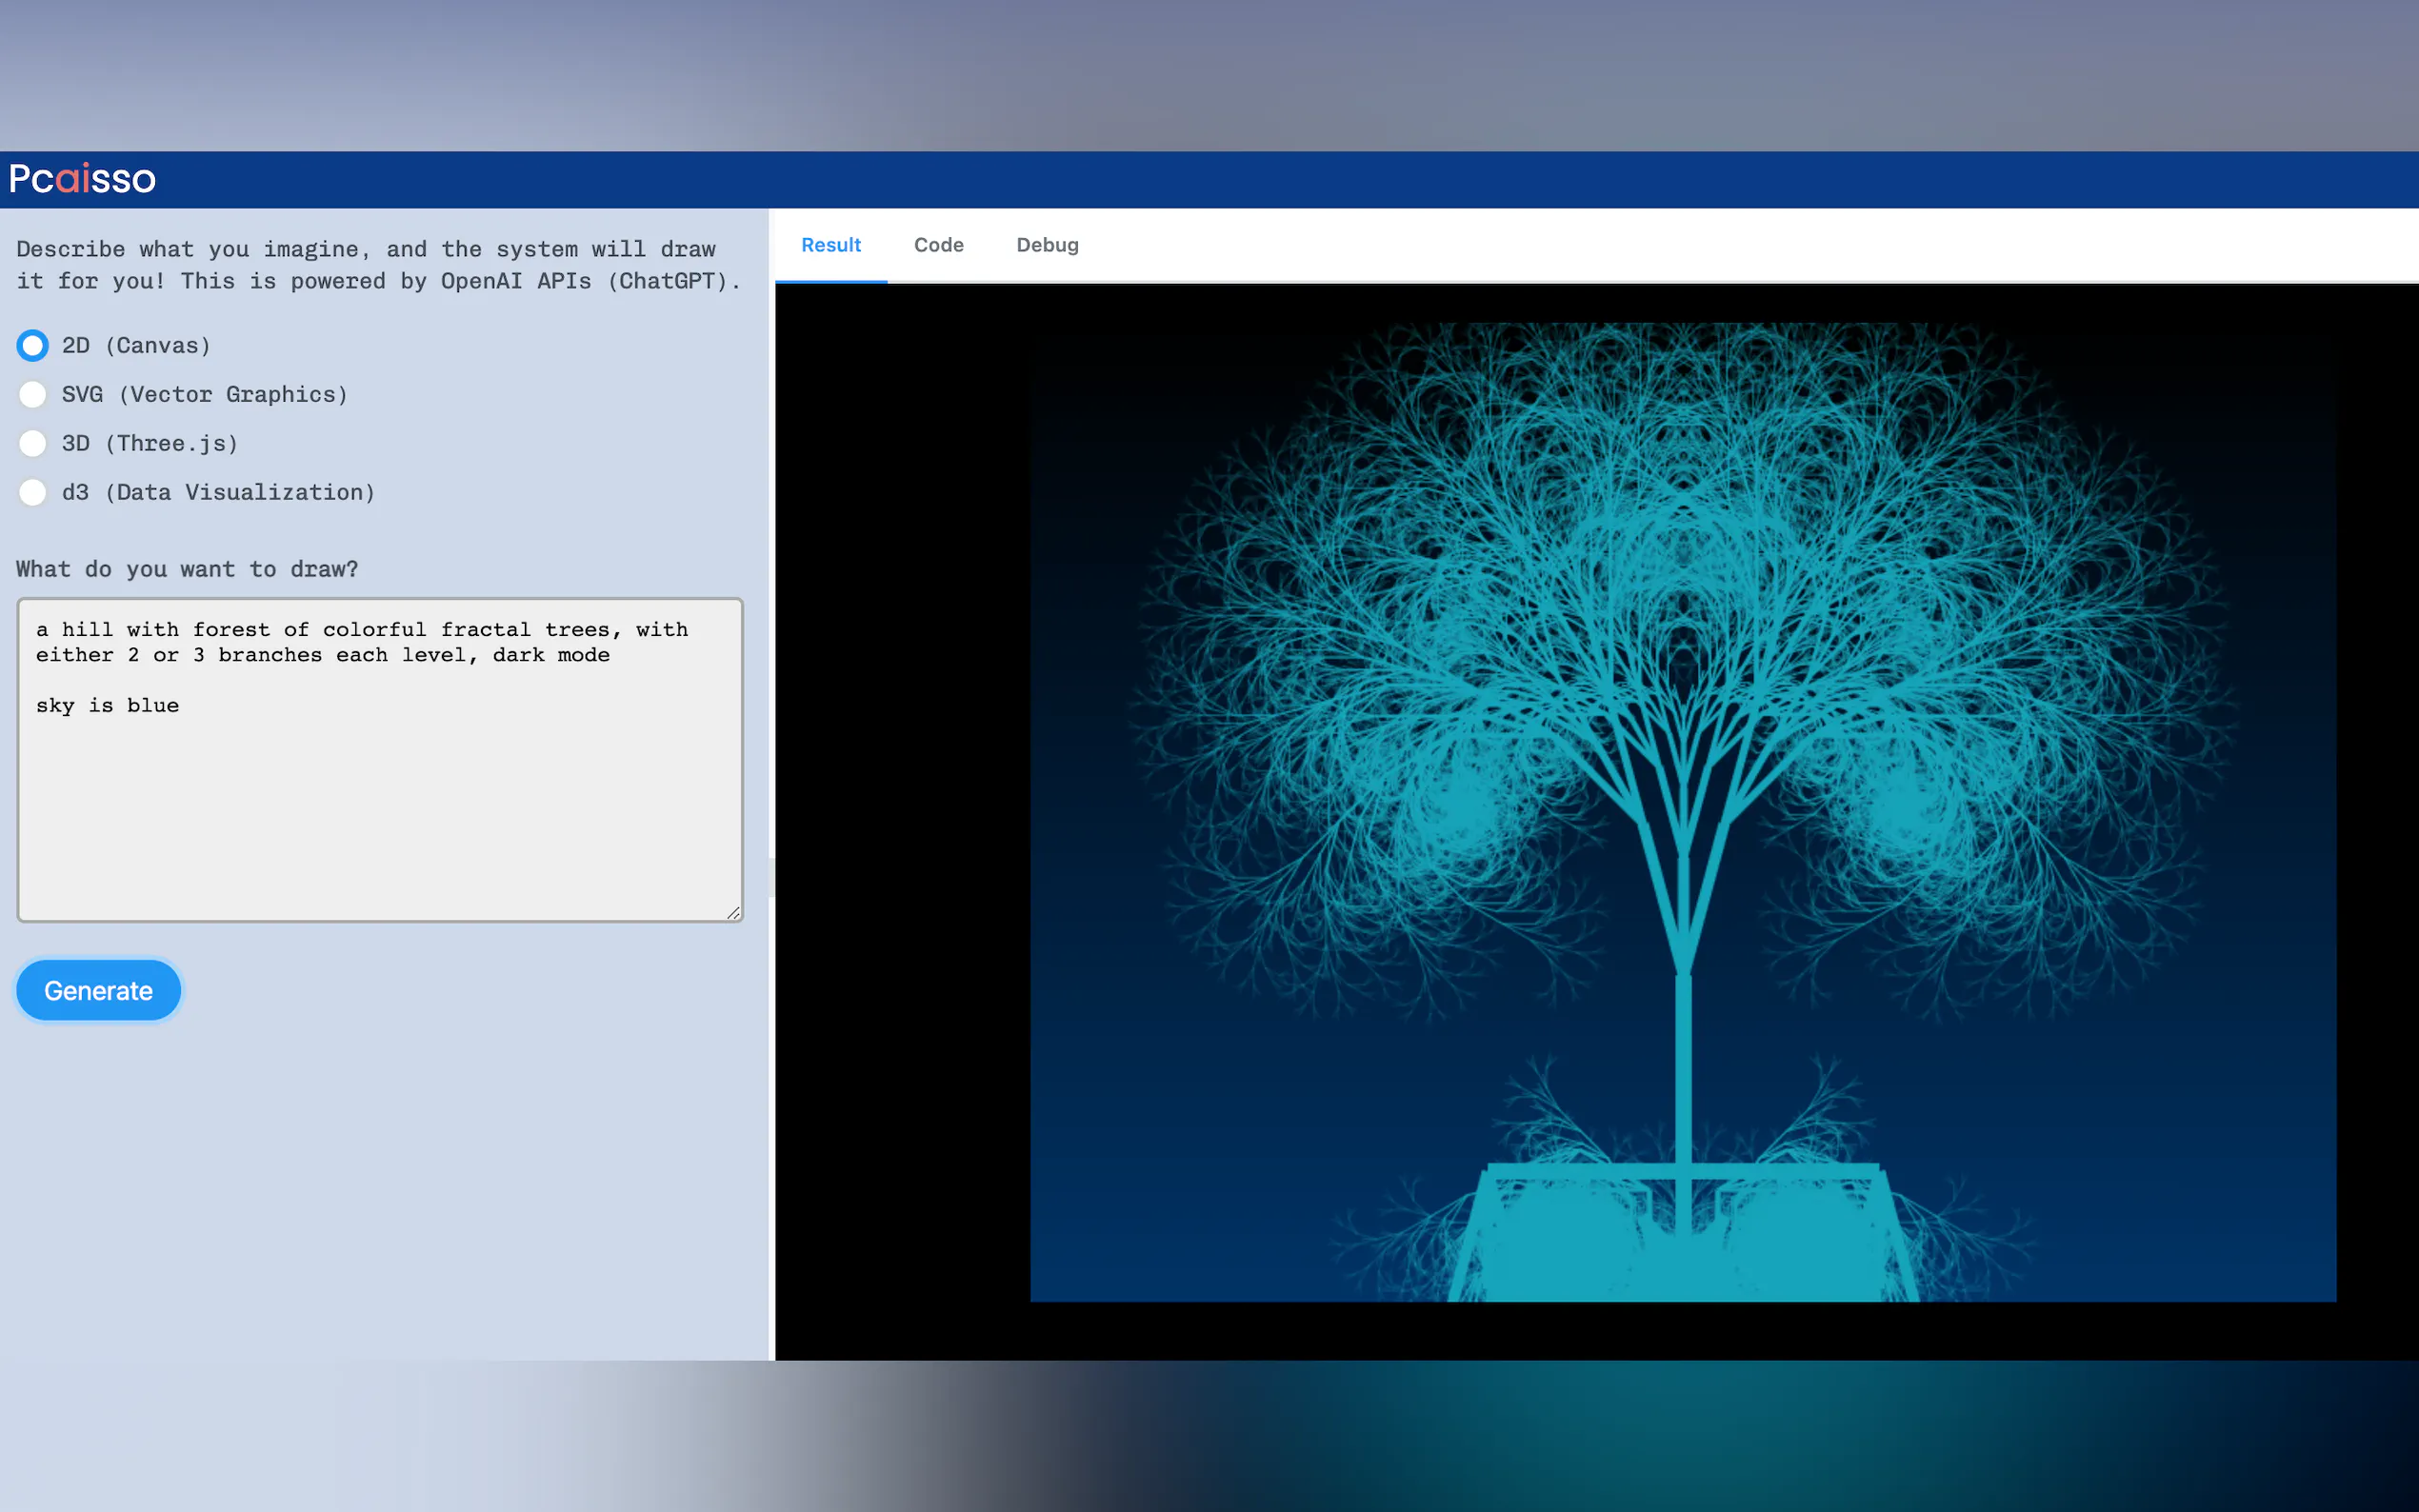Click the 'SVG (Vector Graphics)' label text
This screenshot has width=2419, height=1512.
(x=205, y=394)
